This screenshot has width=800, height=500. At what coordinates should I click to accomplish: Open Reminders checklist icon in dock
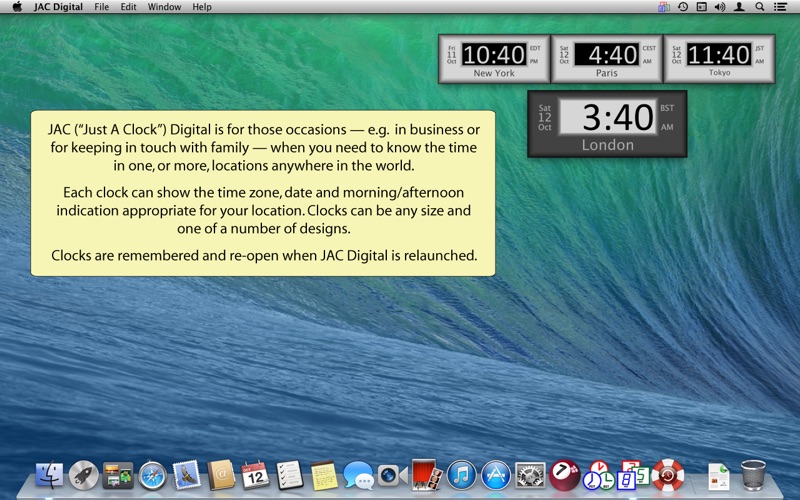(x=289, y=476)
